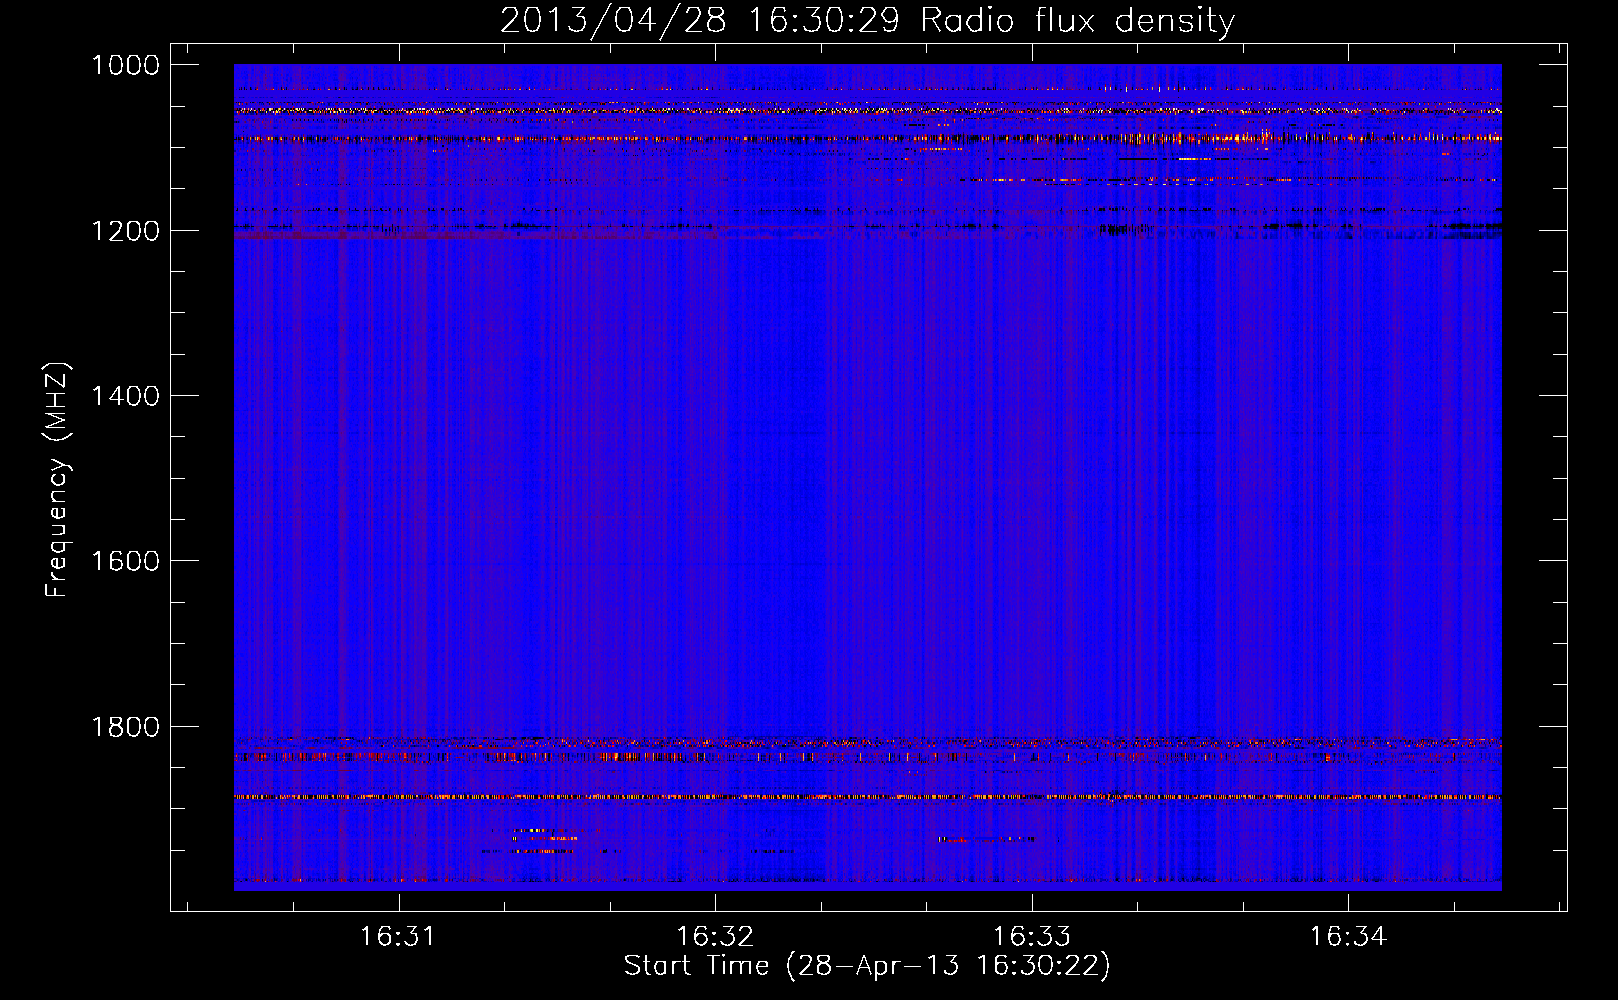Click the "Start Time (28-Apr-13 16:30:22)" label
1618x1000 pixels.
click(x=867, y=966)
